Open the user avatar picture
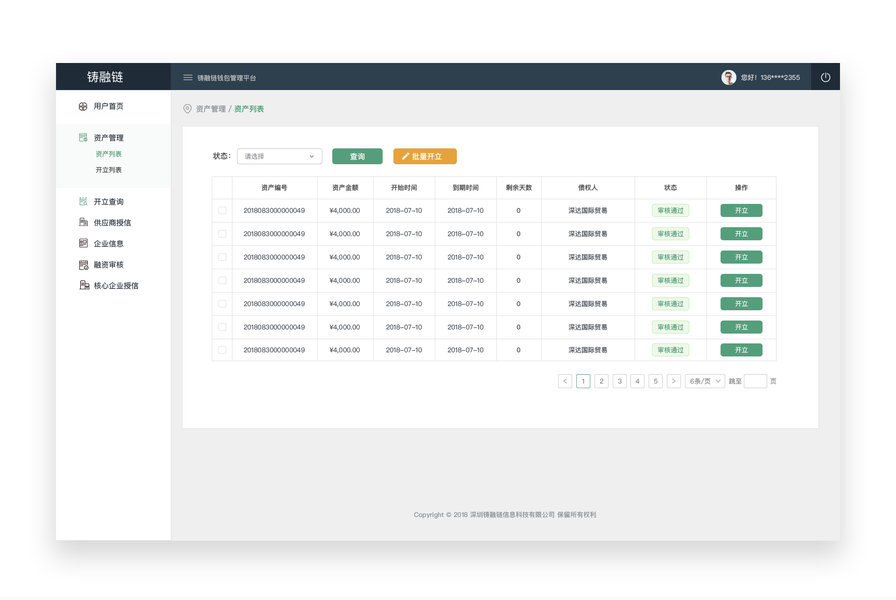The width and height of the screenshot is (896, 600). [729, 77]
